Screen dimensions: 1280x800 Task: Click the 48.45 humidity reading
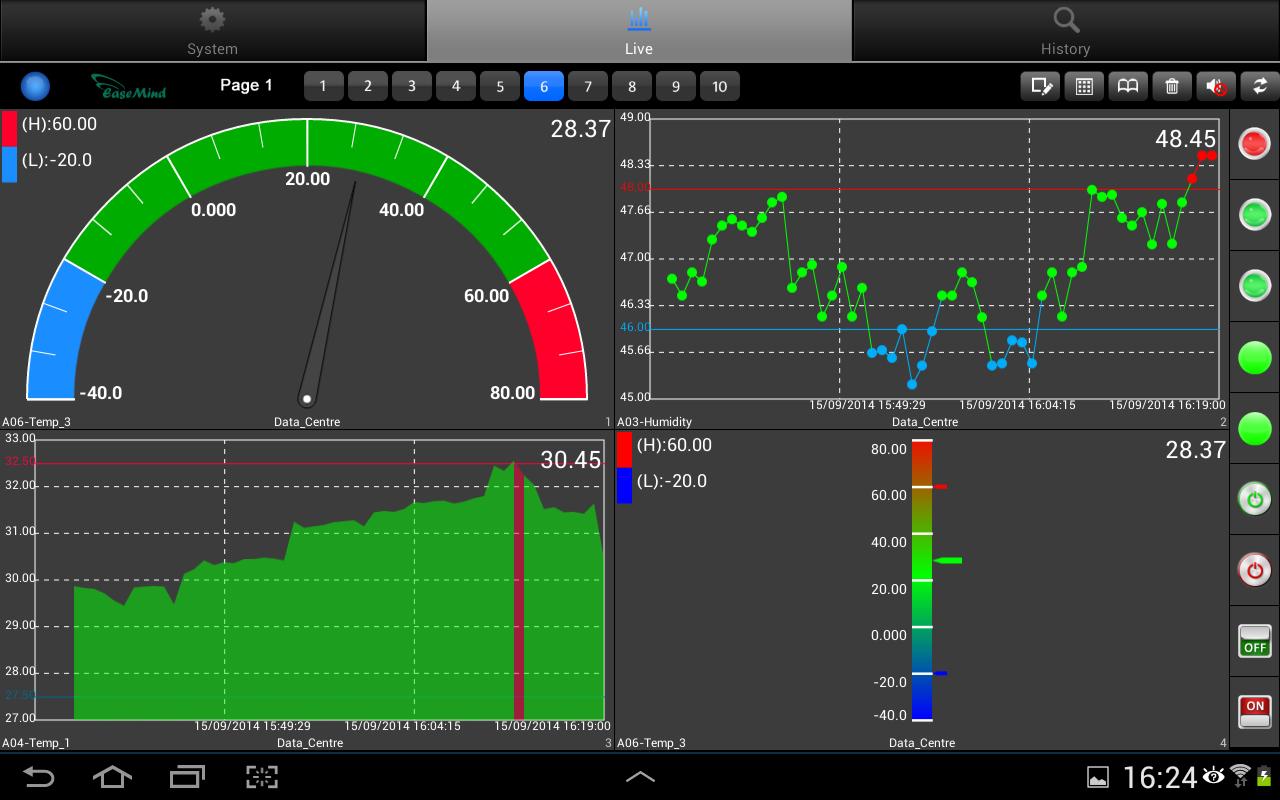[1185, 139]
